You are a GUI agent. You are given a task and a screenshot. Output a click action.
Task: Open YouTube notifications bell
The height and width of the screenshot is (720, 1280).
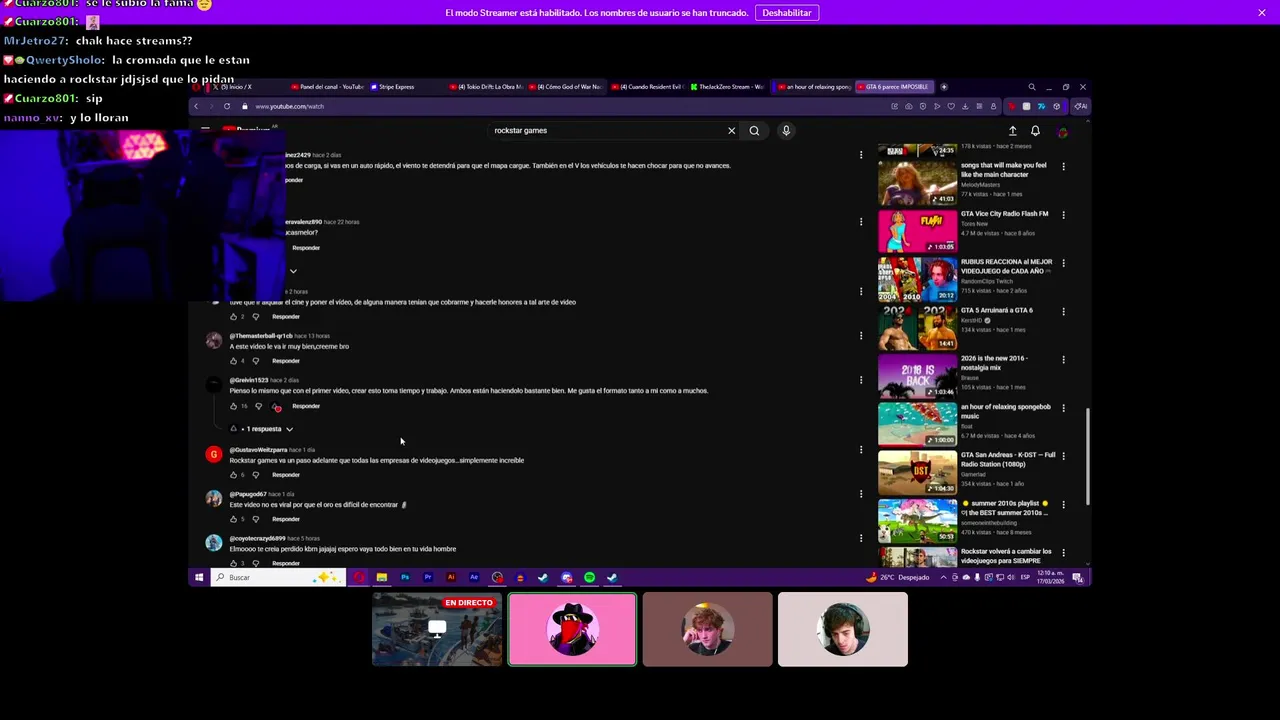(x=1035, y=131)
